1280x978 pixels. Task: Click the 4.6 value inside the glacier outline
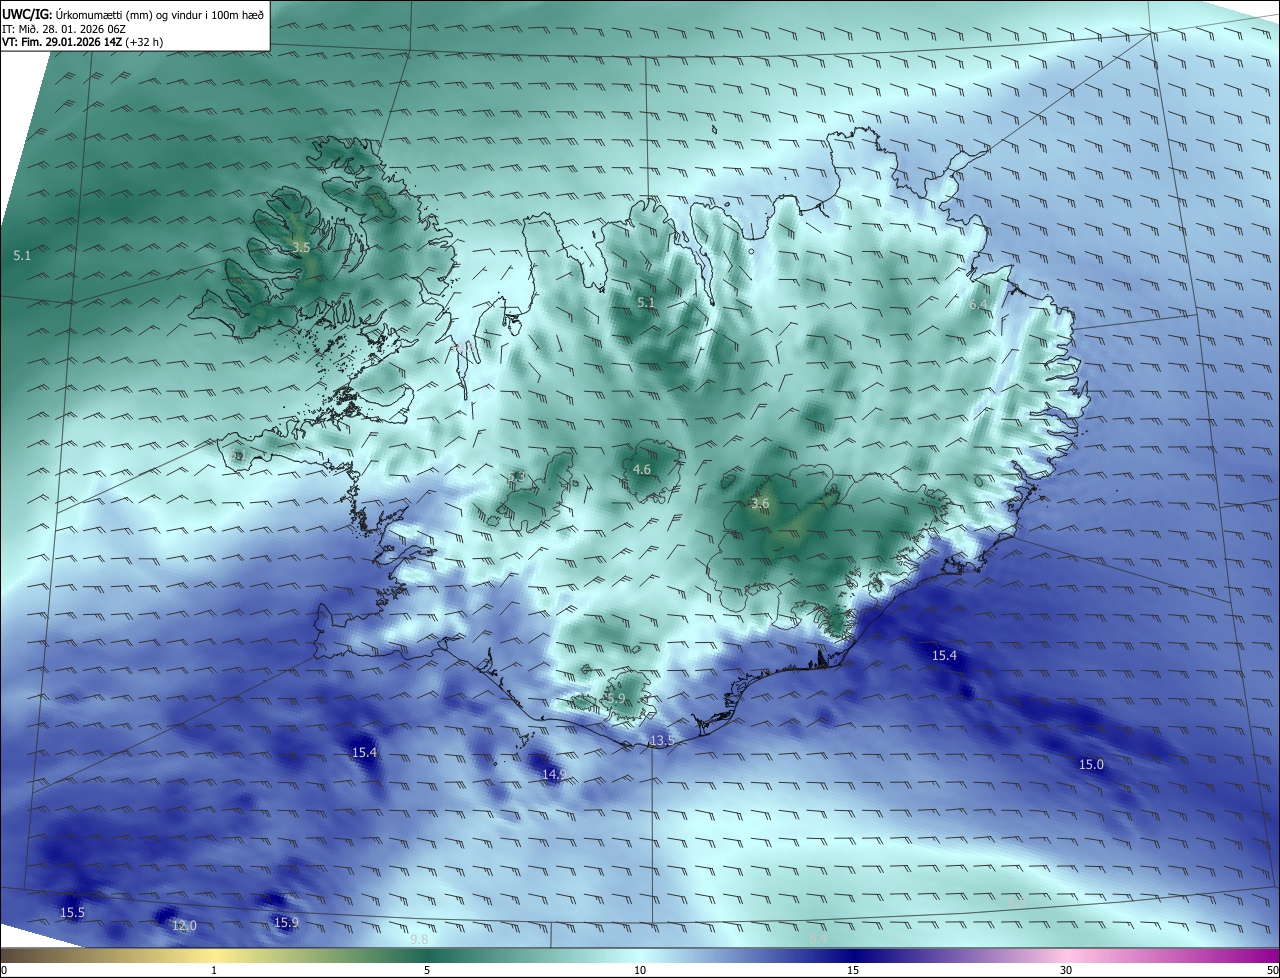(x=642, y=469)
